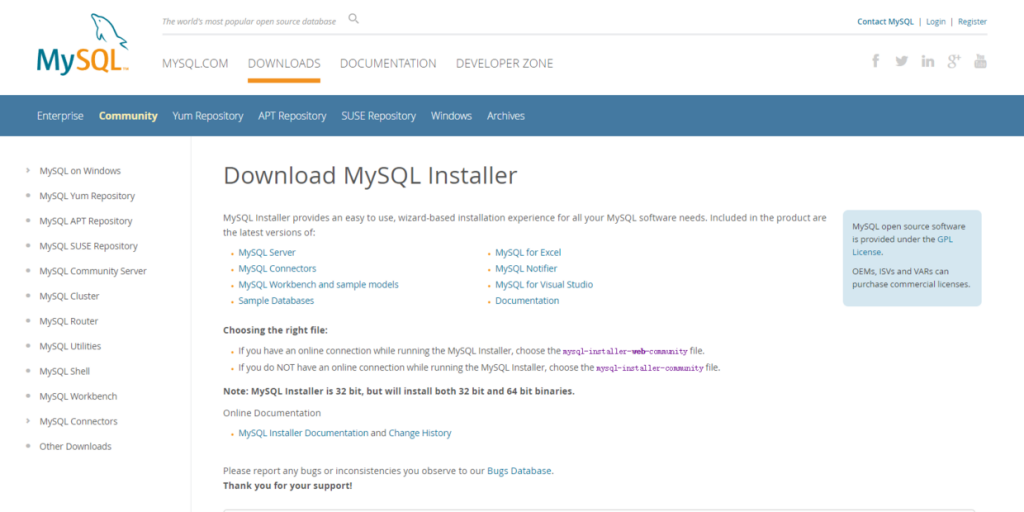The image size is (1024, 512).
Task: Select Community in blue bar
Action: pos(128,116)
